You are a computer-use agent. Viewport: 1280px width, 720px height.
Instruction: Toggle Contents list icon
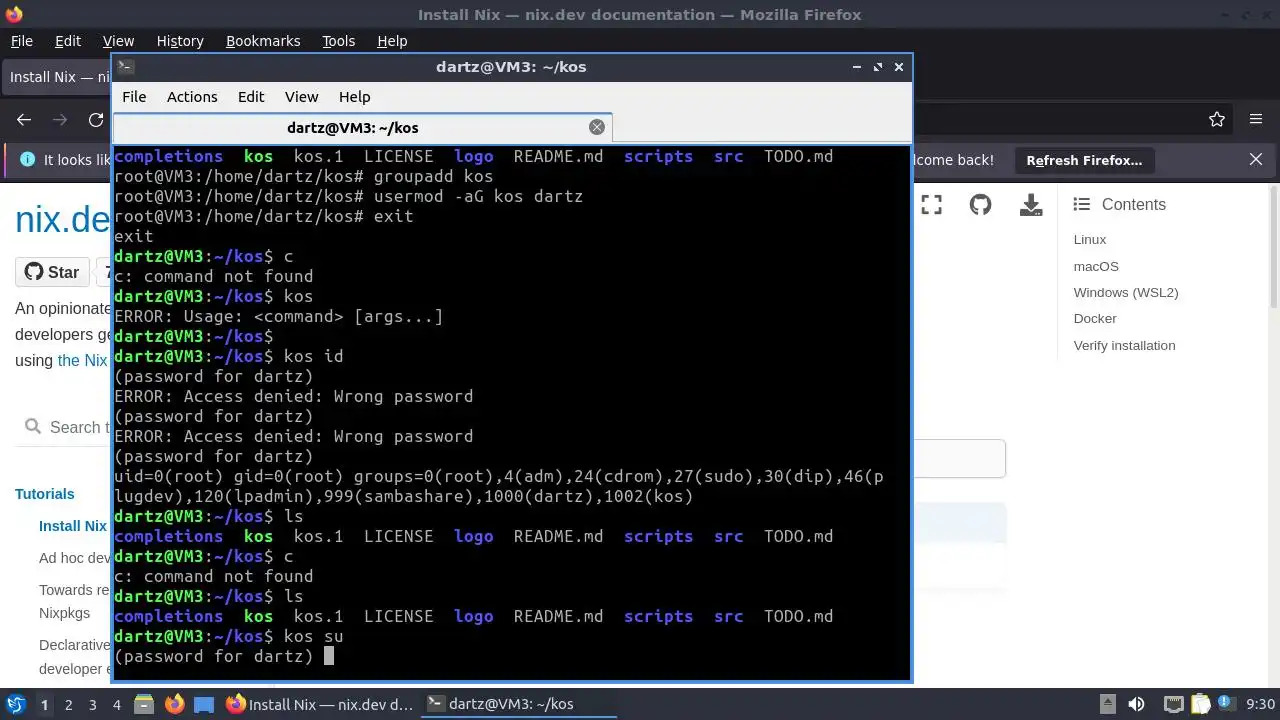pos(1081,204)
